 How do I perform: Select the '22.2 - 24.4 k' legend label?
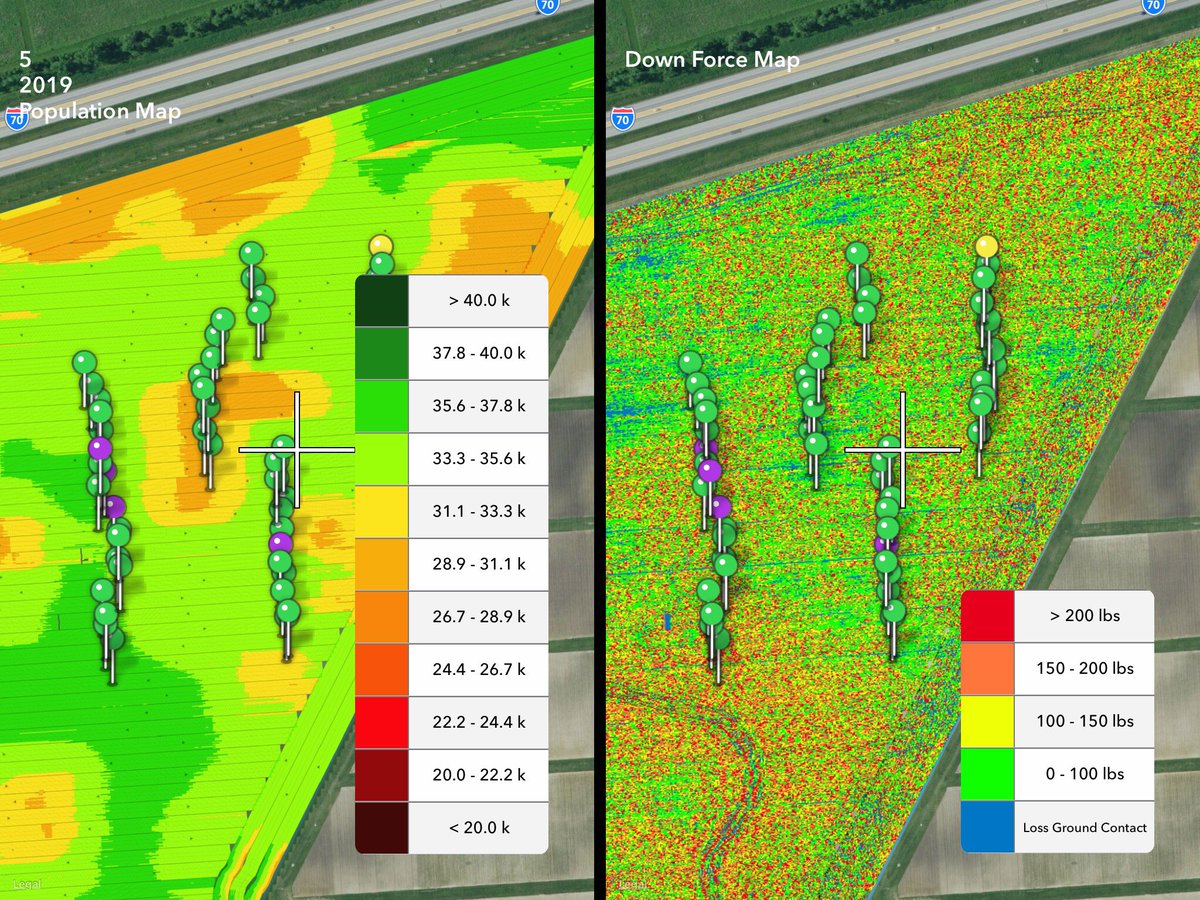(x=478, y=722)
